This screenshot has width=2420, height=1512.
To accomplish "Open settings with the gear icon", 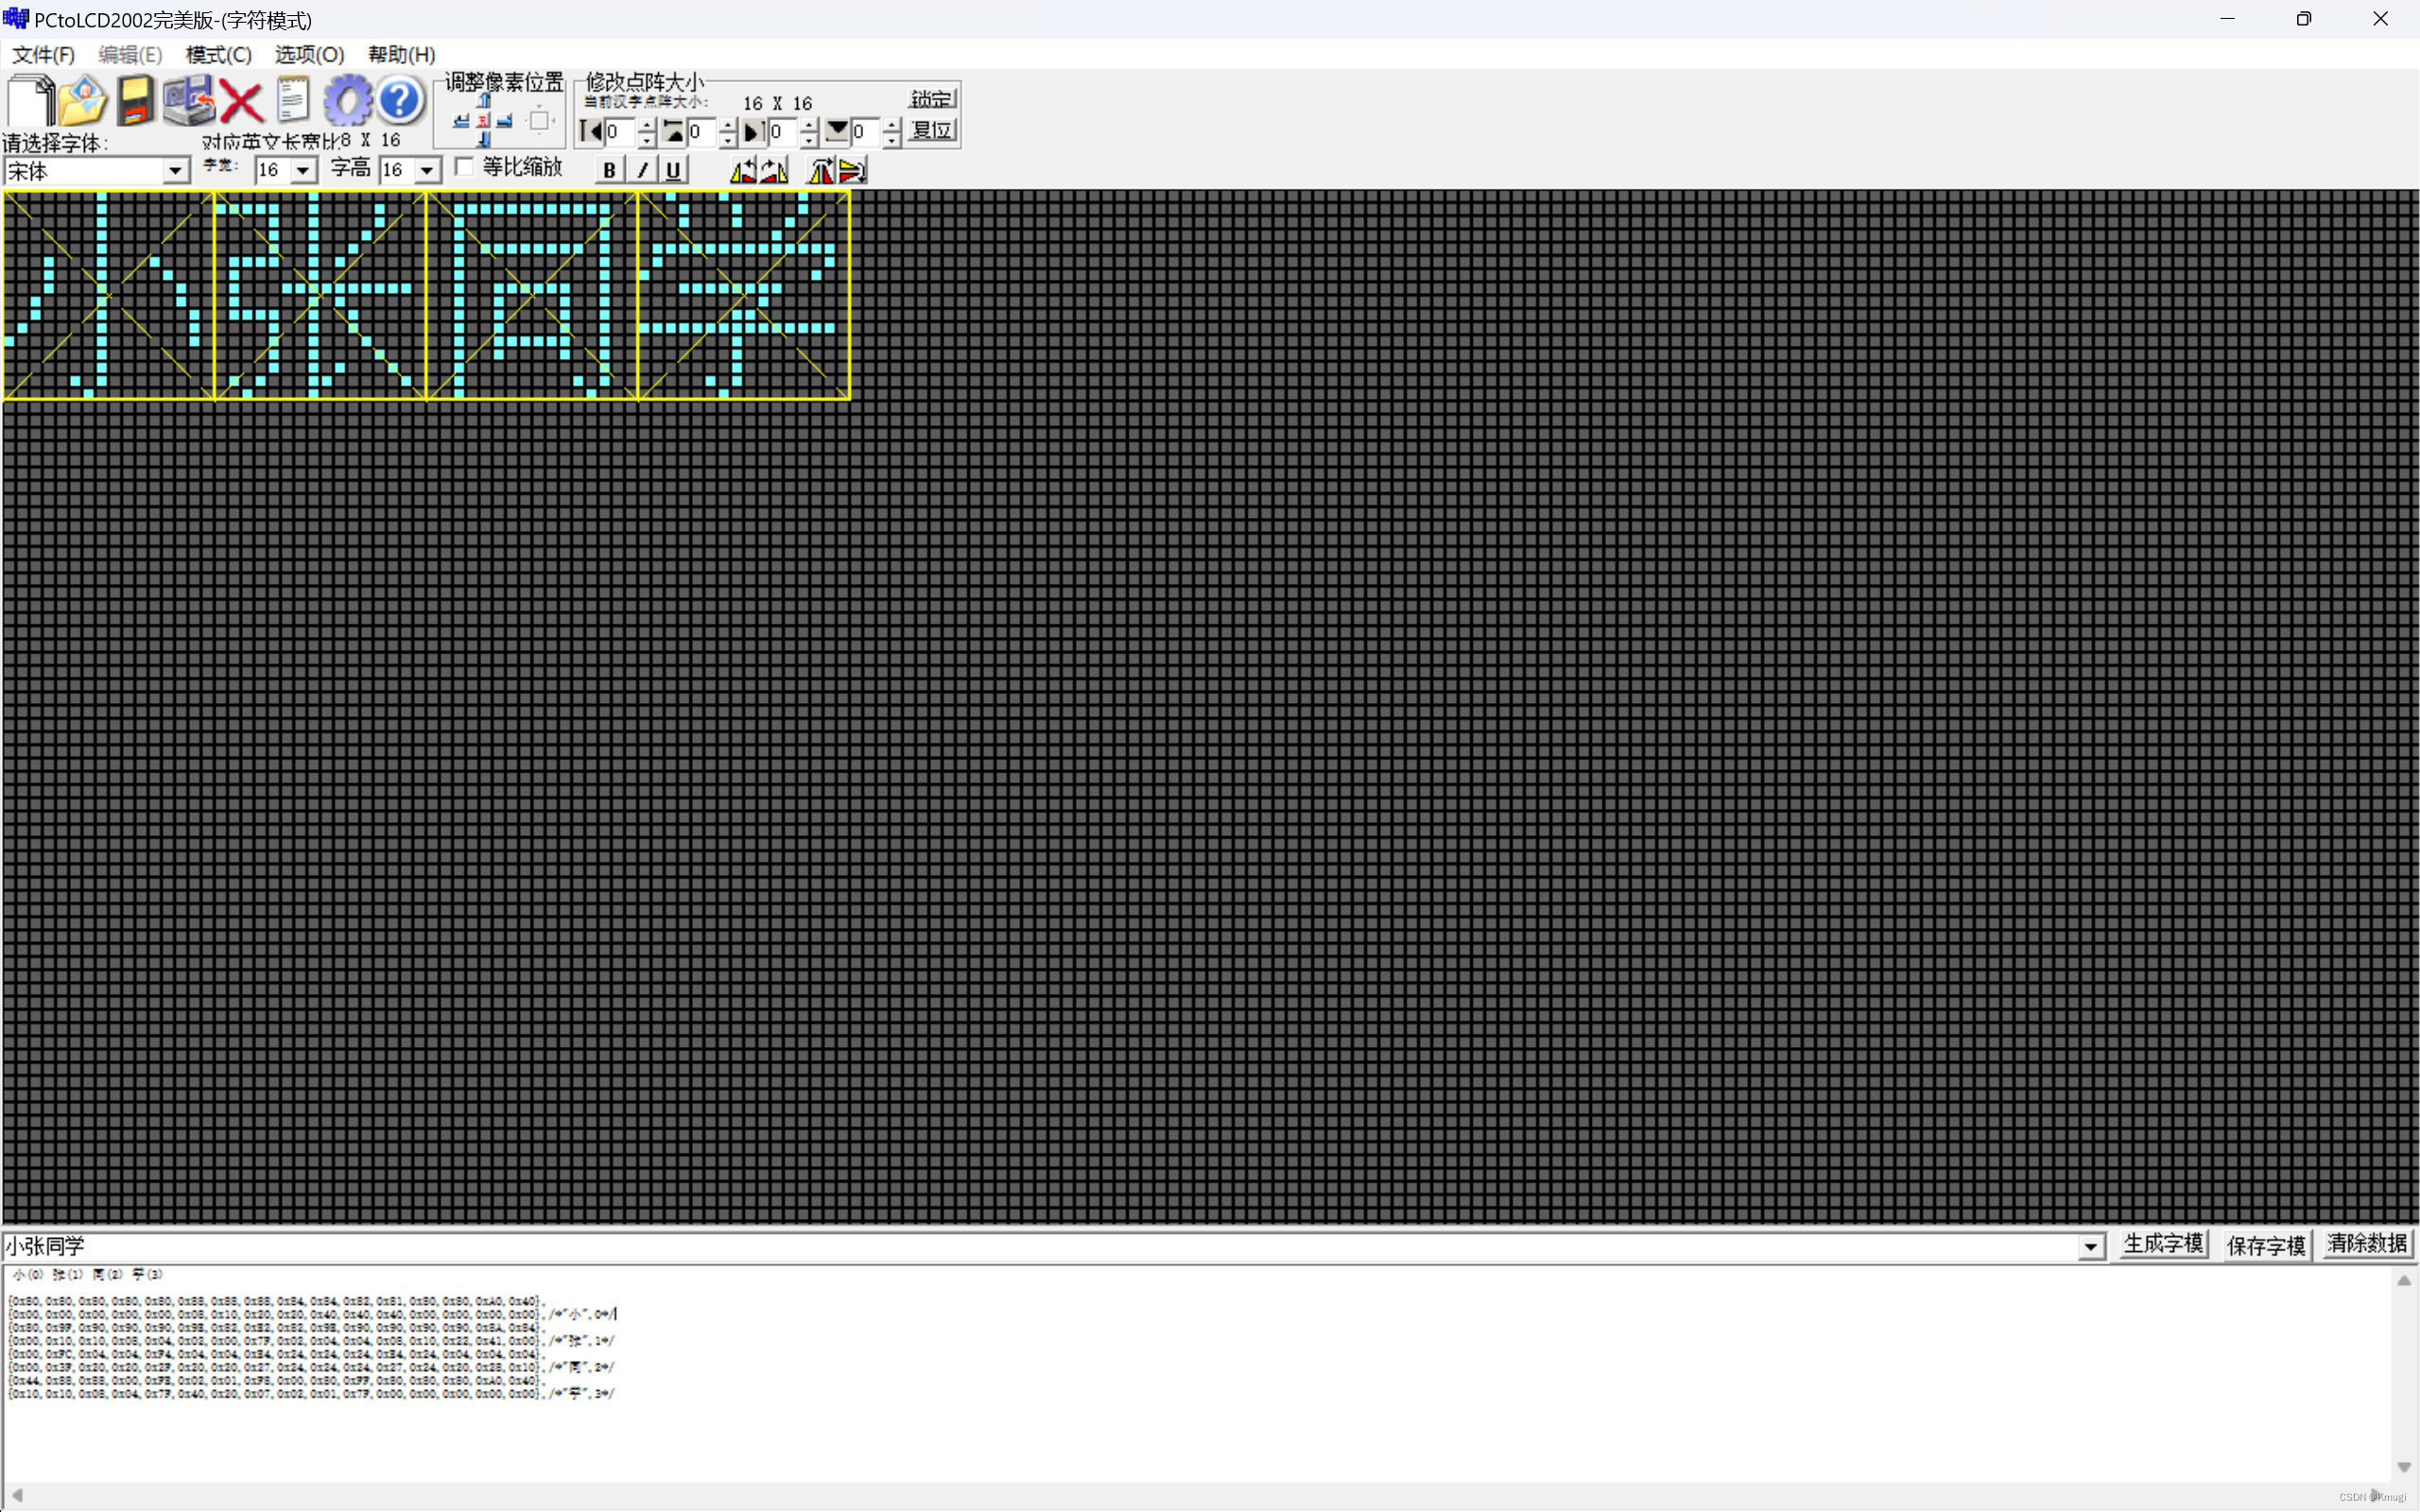I will [x=347, y=100].
